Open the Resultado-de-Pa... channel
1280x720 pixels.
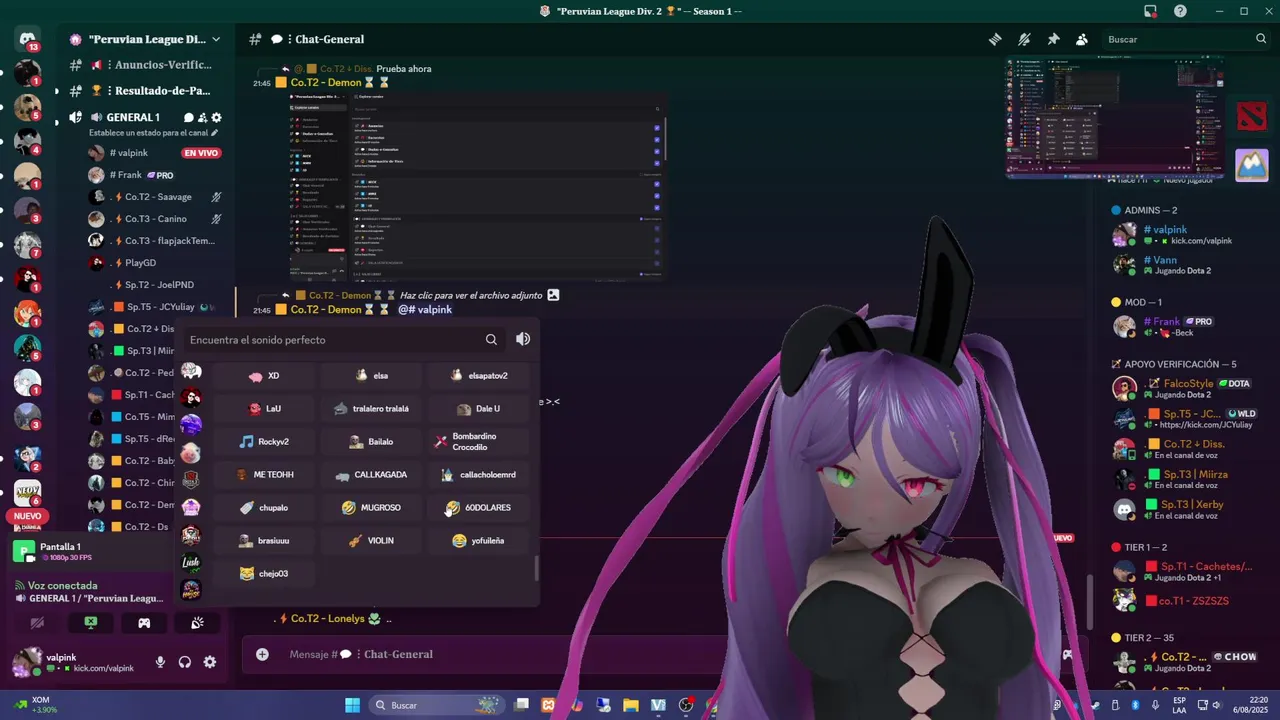tap(145, 91)
